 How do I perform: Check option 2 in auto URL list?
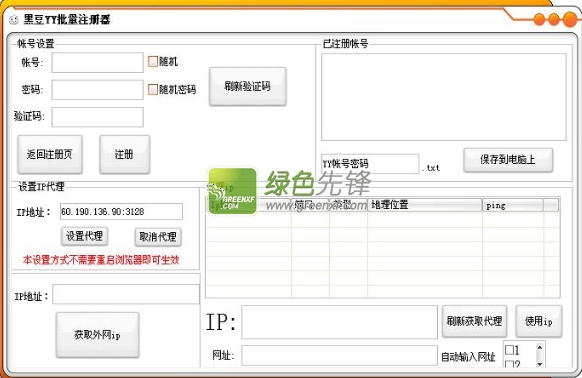(509, 364)
